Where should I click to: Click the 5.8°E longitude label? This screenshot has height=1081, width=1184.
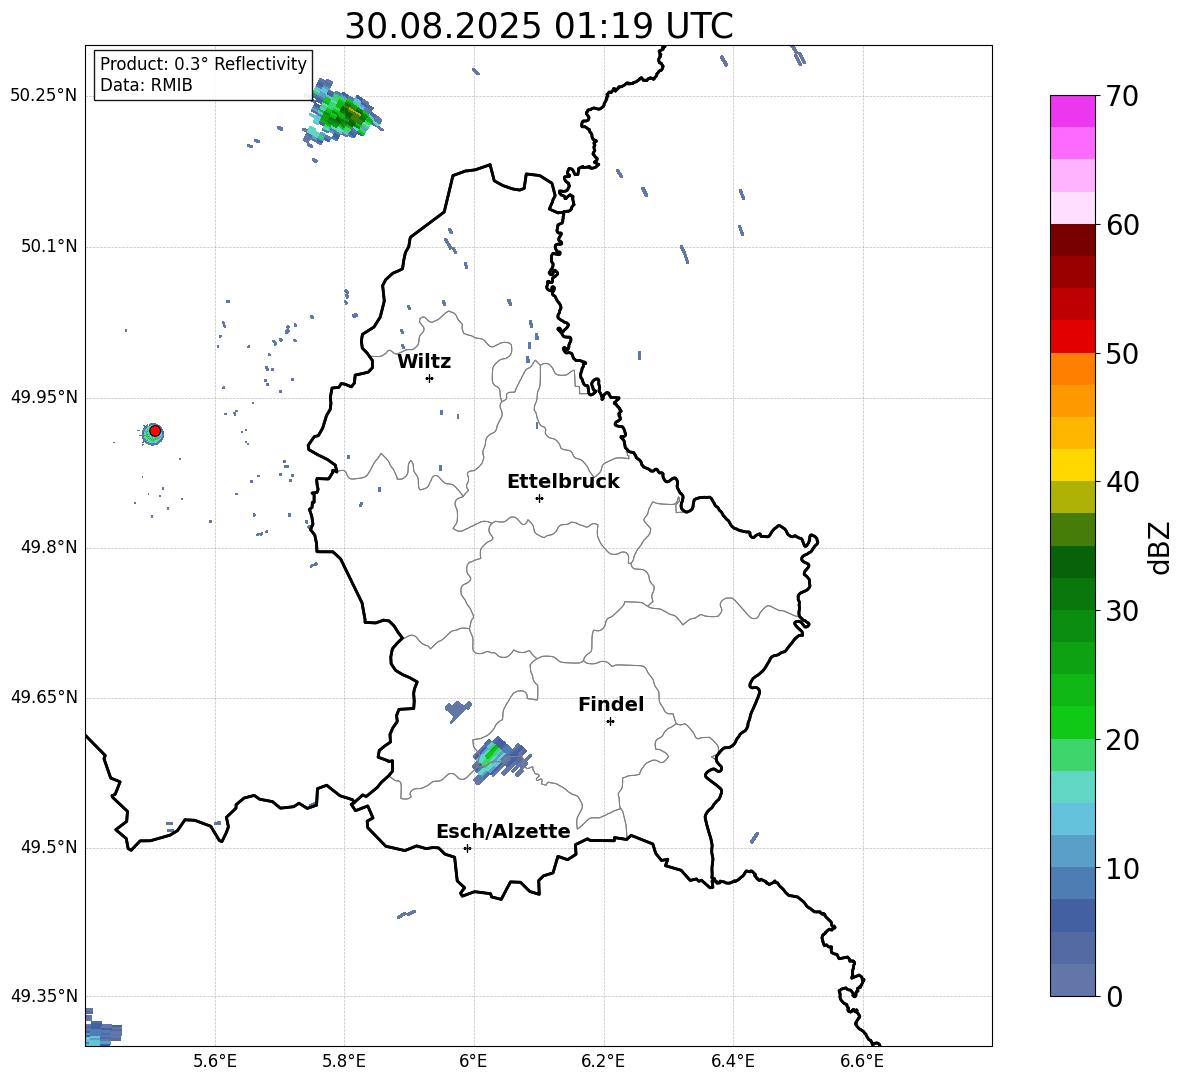click(x=344, y=1061)
